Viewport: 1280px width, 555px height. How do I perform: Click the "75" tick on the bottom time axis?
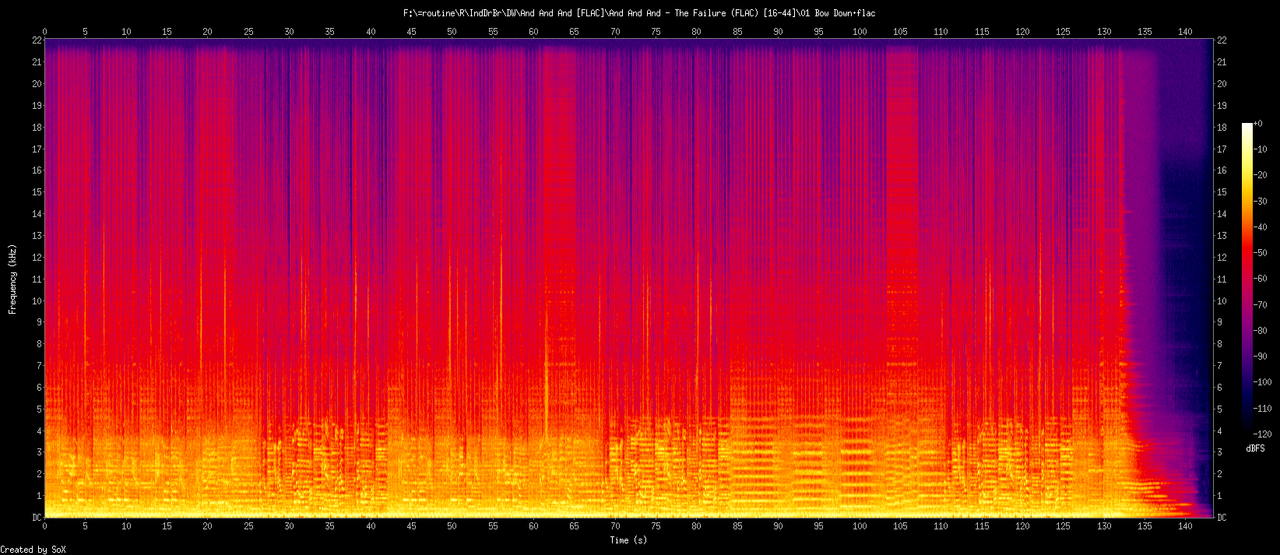point(655,528)
